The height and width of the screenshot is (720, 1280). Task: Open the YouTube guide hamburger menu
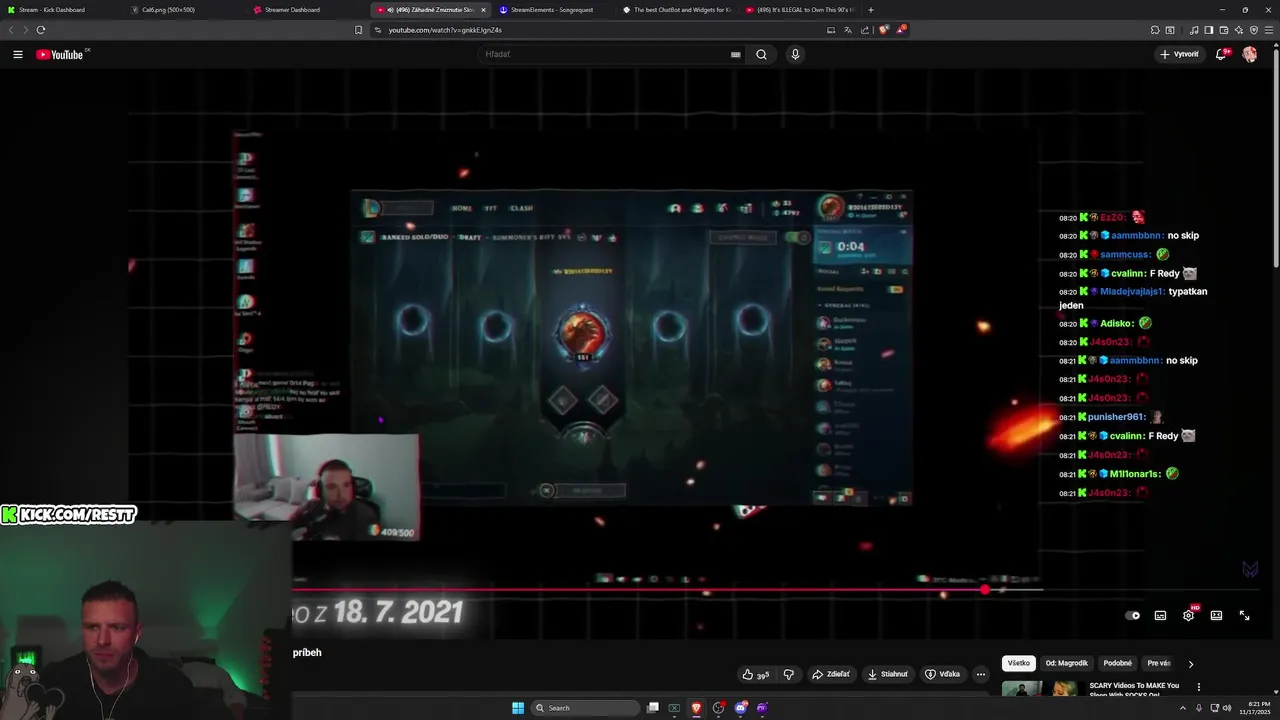tap(18, 54)
